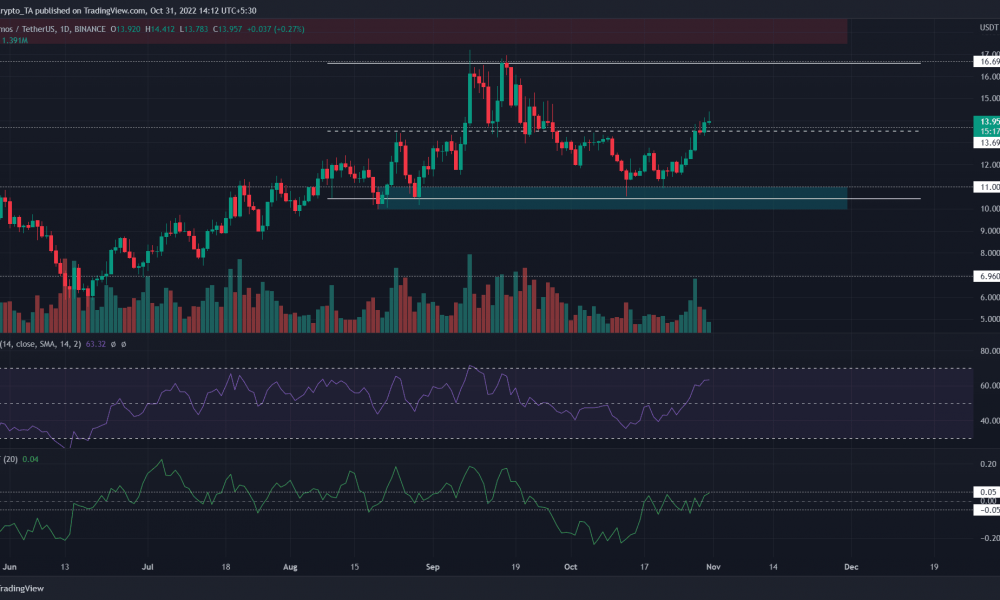Click the 13.69 price level label

[987, 142]
